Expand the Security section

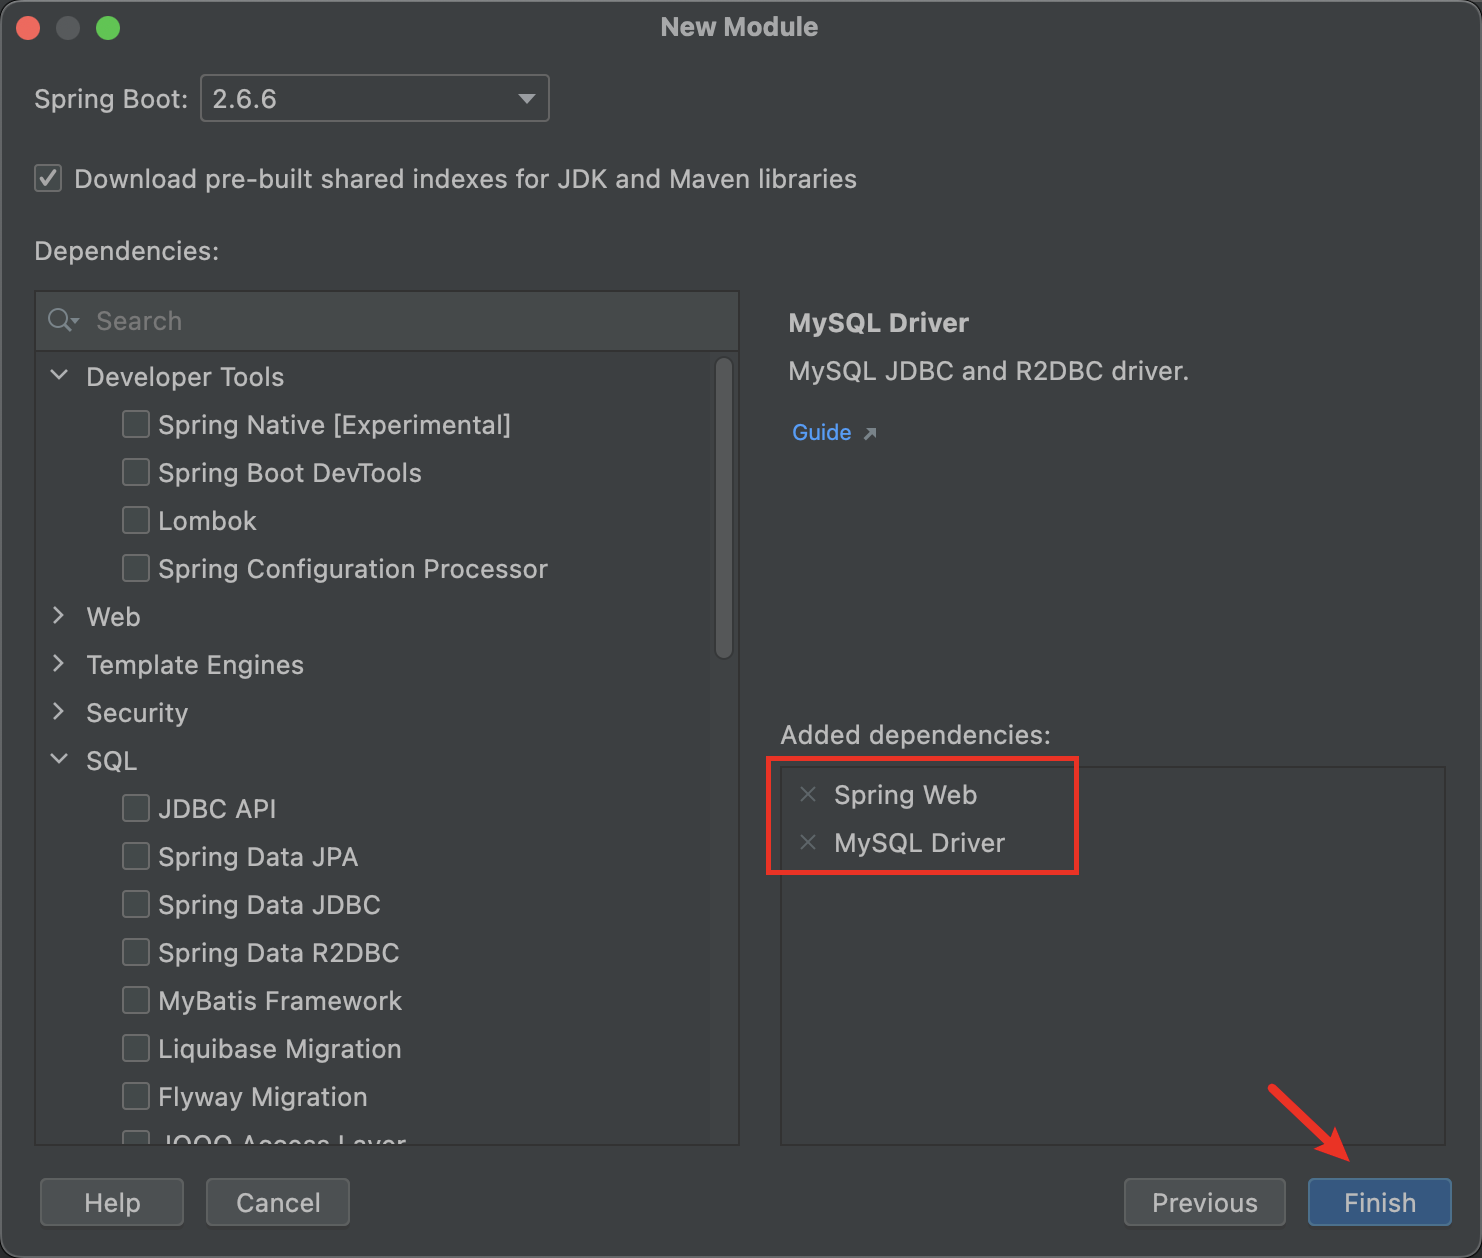click(59, 712)
